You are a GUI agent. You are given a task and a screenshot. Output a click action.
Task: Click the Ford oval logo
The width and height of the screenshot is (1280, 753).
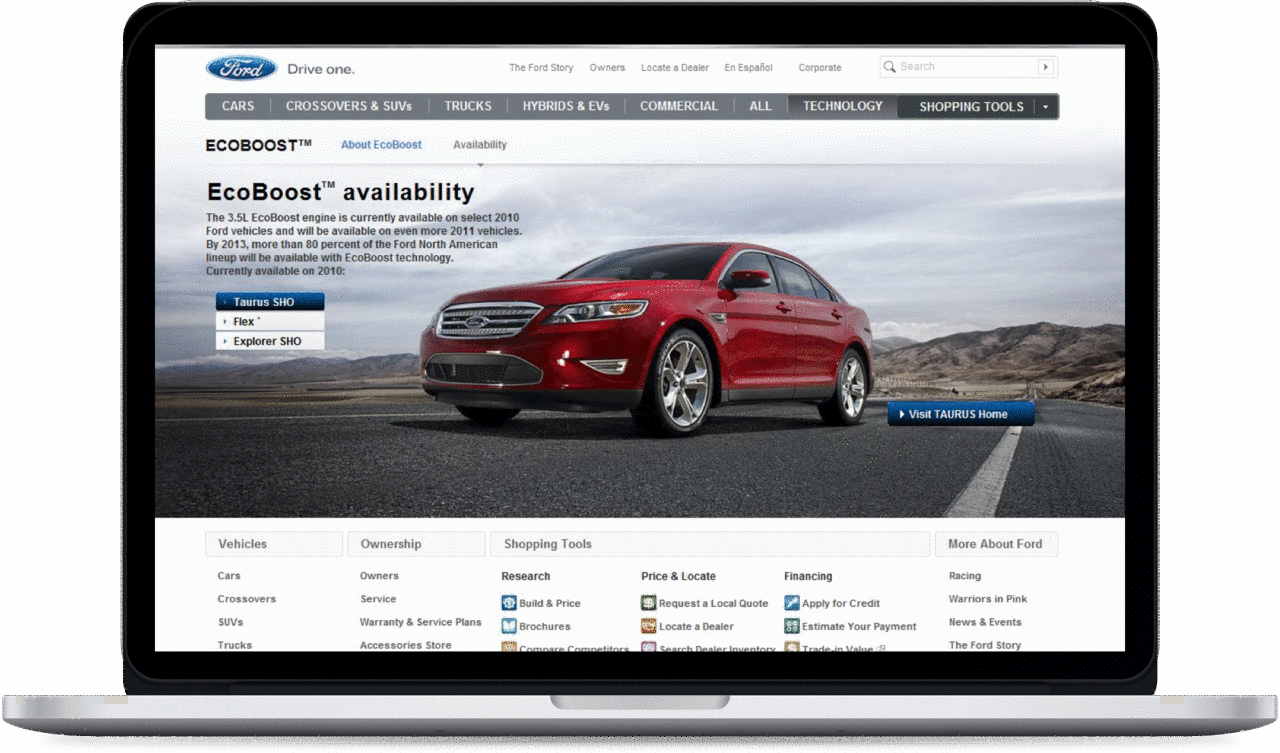[241, 68]
